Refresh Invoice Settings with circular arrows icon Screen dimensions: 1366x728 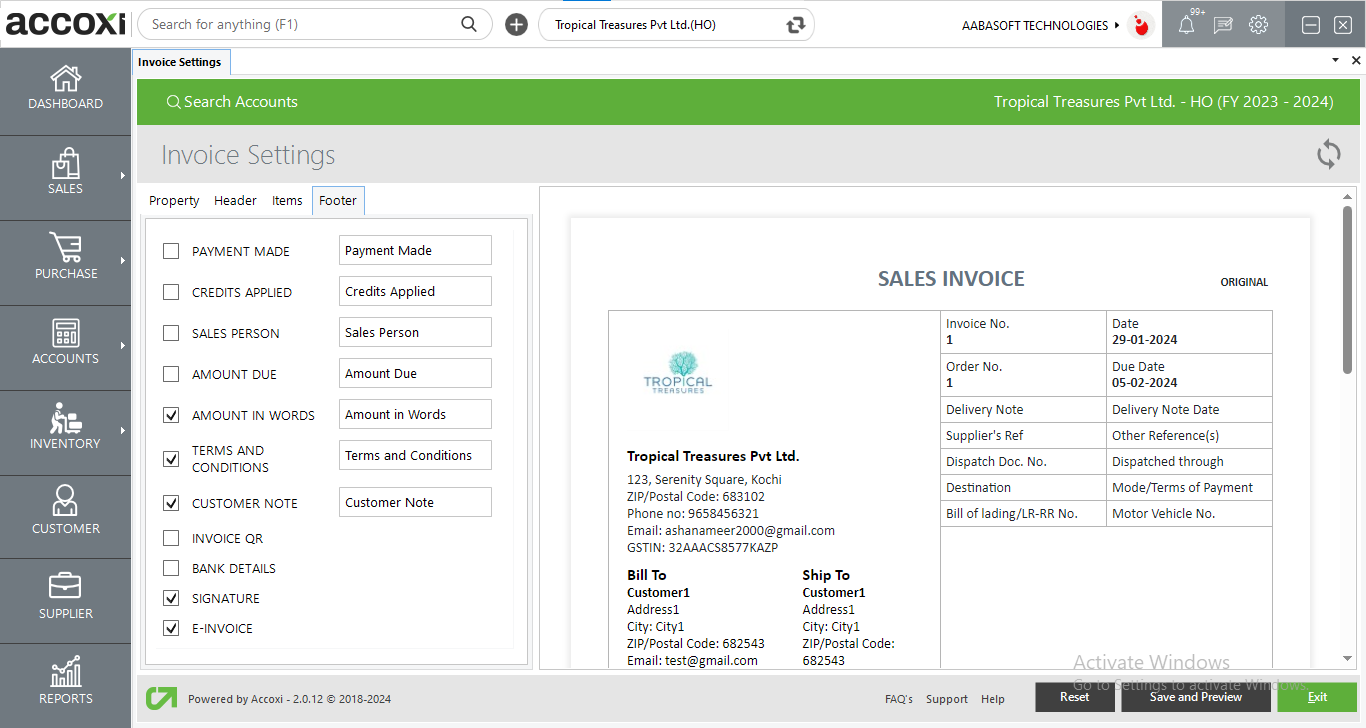click(x=1328, y=154)
